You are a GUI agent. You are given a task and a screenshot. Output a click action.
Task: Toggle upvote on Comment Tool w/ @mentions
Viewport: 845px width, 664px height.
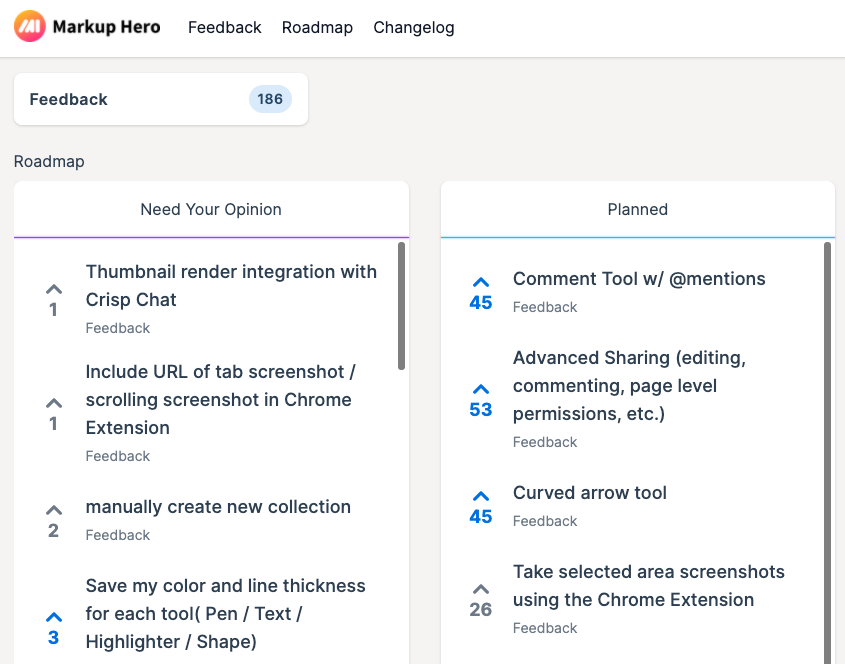(481, 293)
